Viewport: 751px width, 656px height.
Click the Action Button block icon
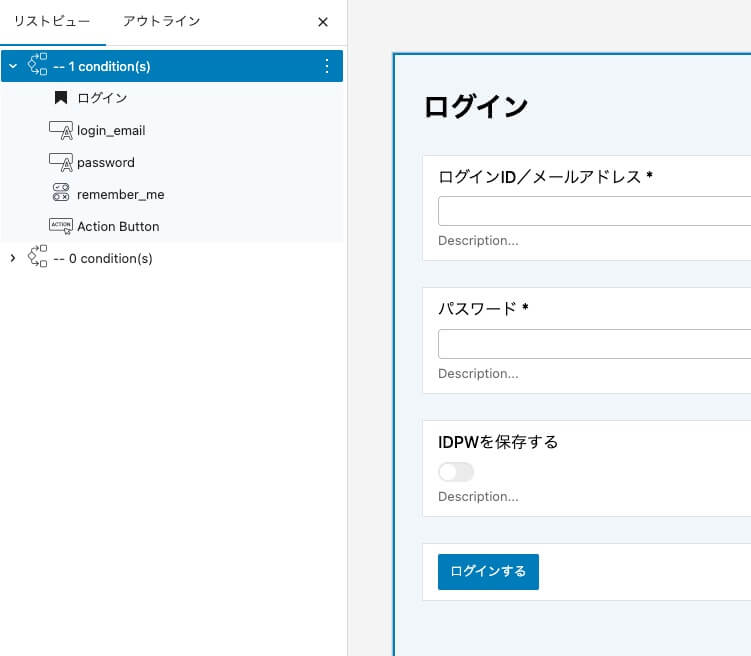(x=61, y=226)
